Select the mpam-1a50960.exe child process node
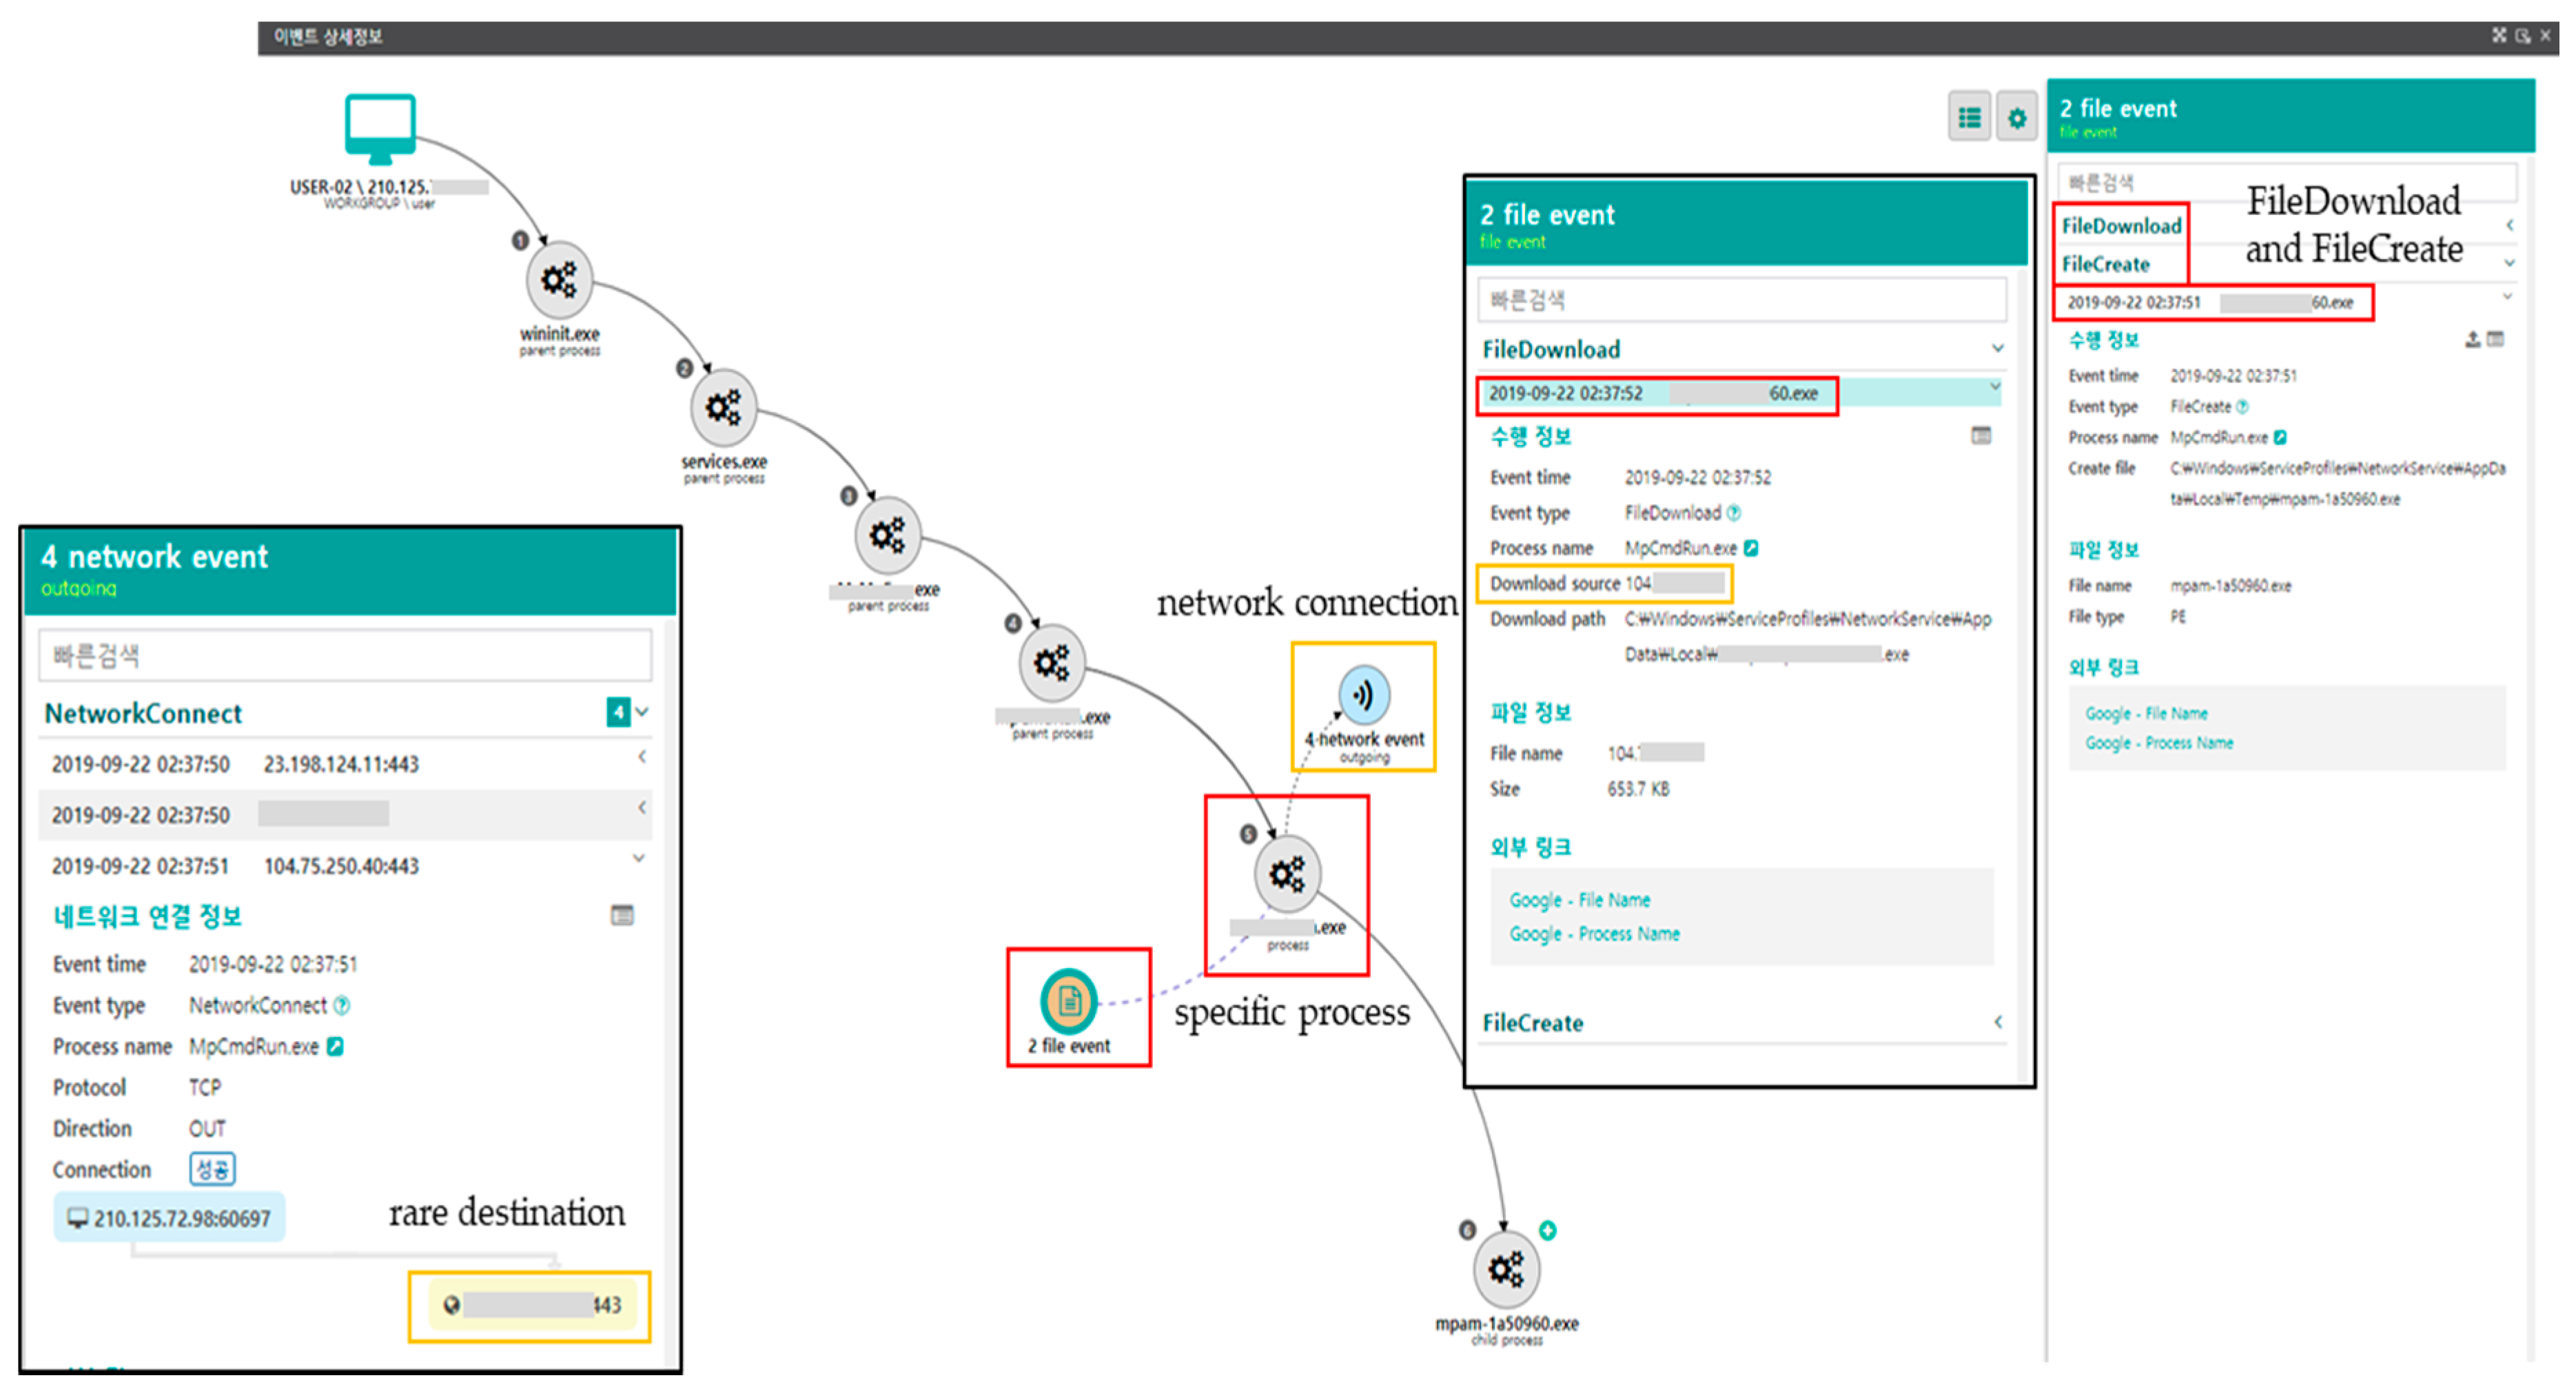 pyautogui.click(x=1506, y=1270)
